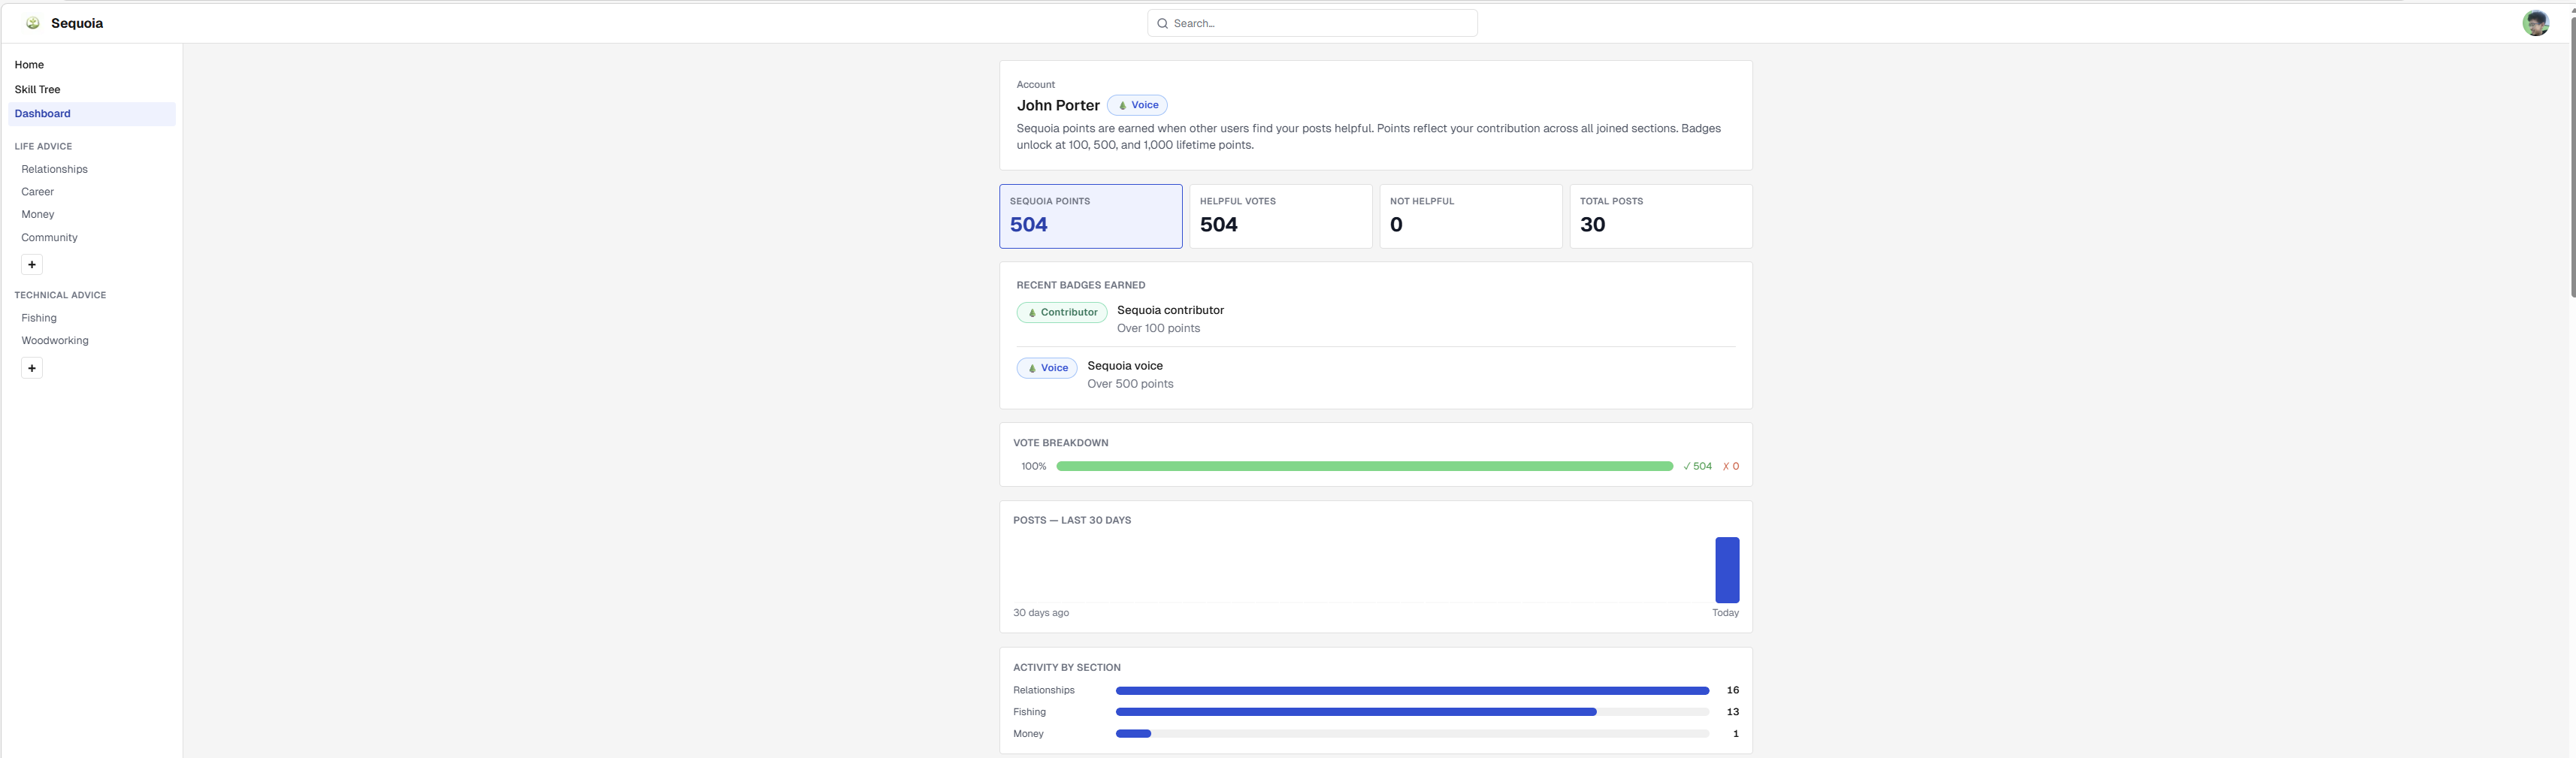Open the Skill Tree page
The width and height of the screenshot is (2576, 758).
pyautogui.click(x=37, y=89)
